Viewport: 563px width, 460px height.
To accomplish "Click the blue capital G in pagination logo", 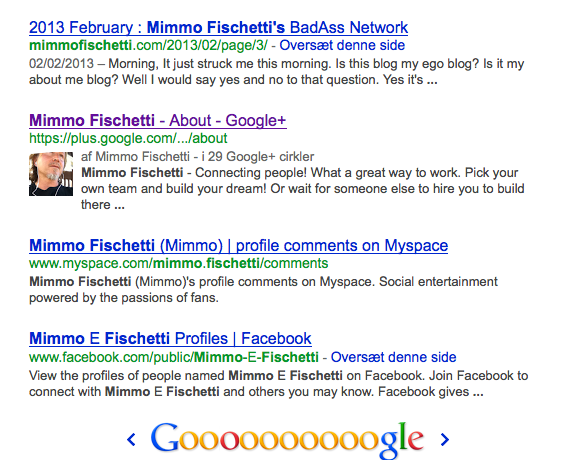I will (x=164, y=437).
